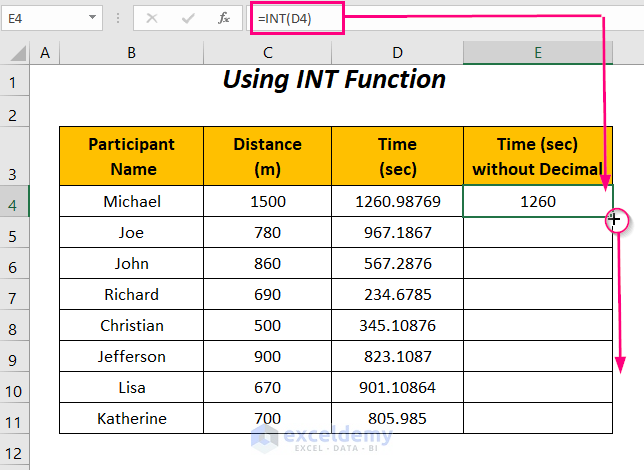This screenshot has width=644, height=470.
Task: Click the Cancel (X) formula bar icon
Action: tap(152, 18)
